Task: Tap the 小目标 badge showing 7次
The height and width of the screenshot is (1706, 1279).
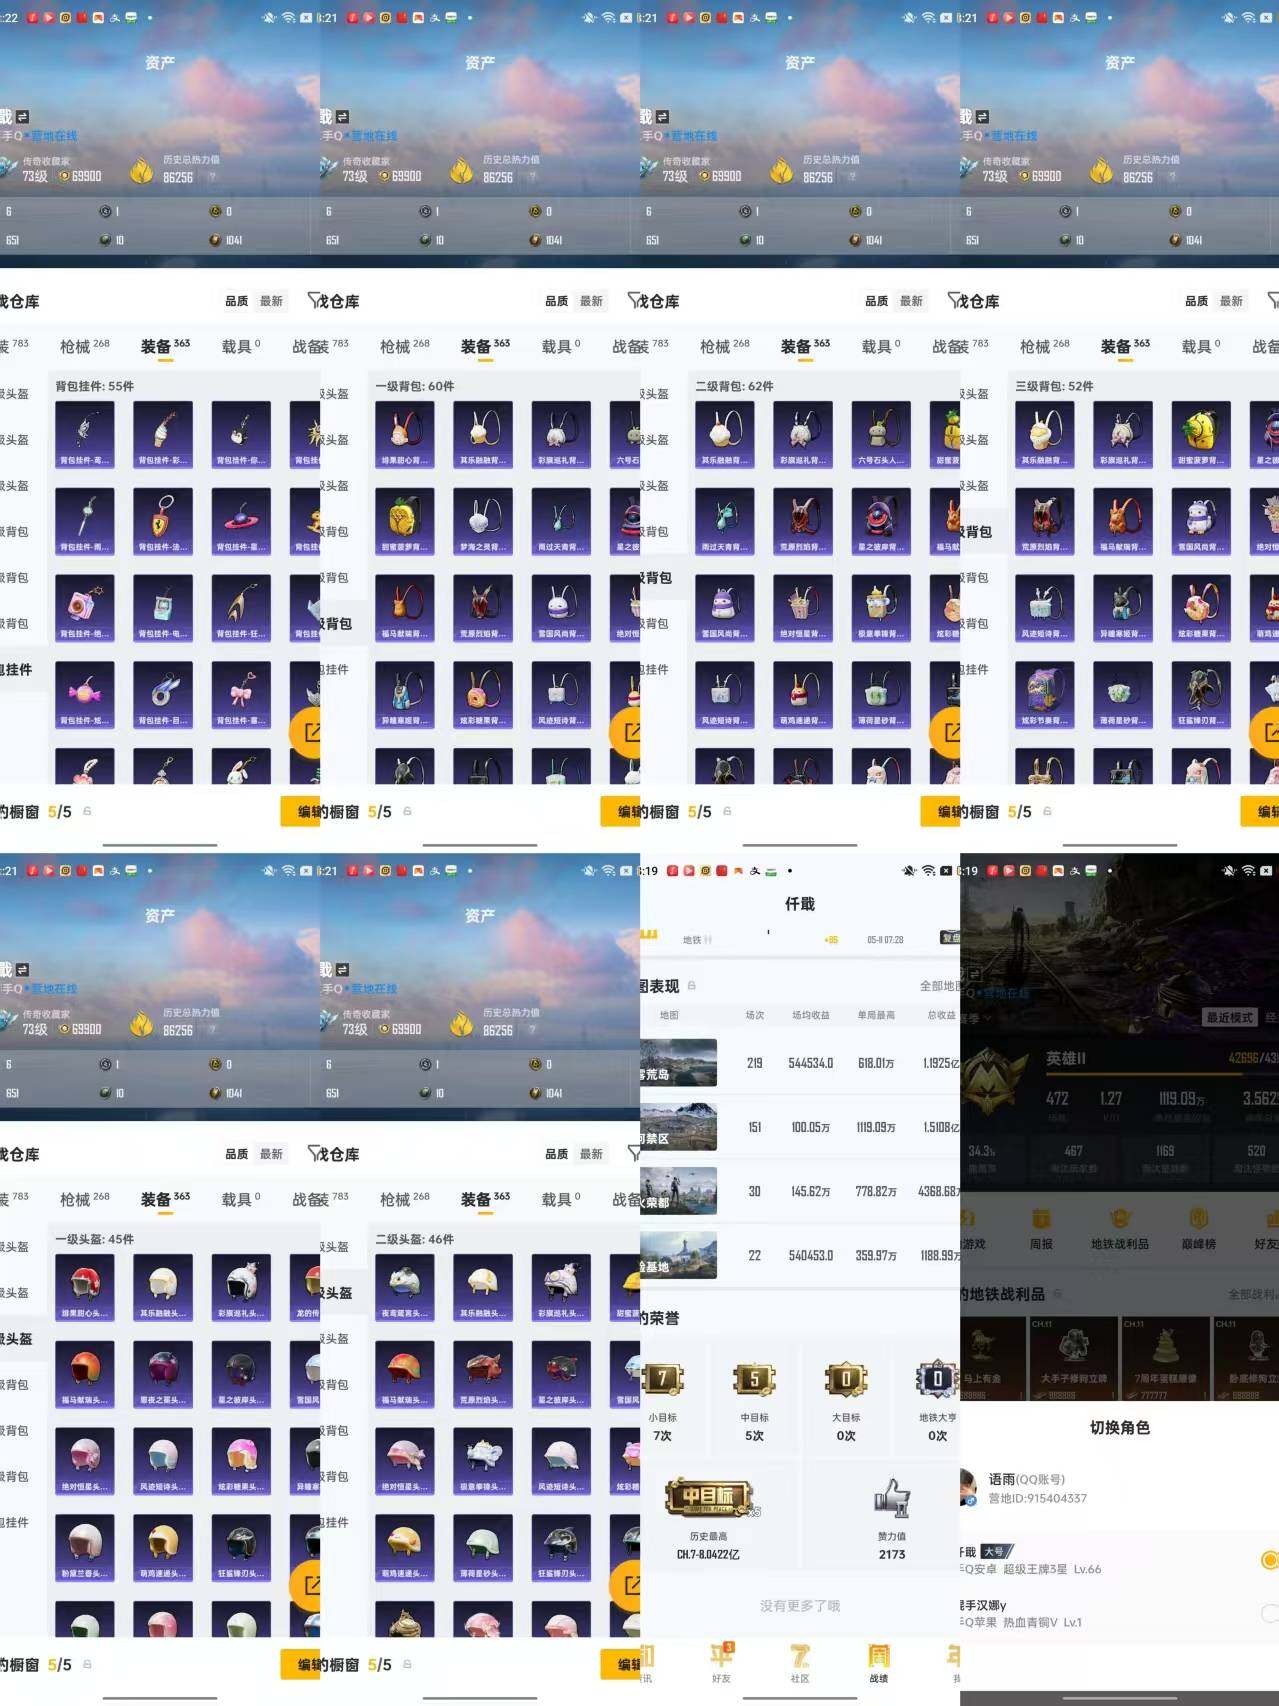Action: click(662, 1380)
